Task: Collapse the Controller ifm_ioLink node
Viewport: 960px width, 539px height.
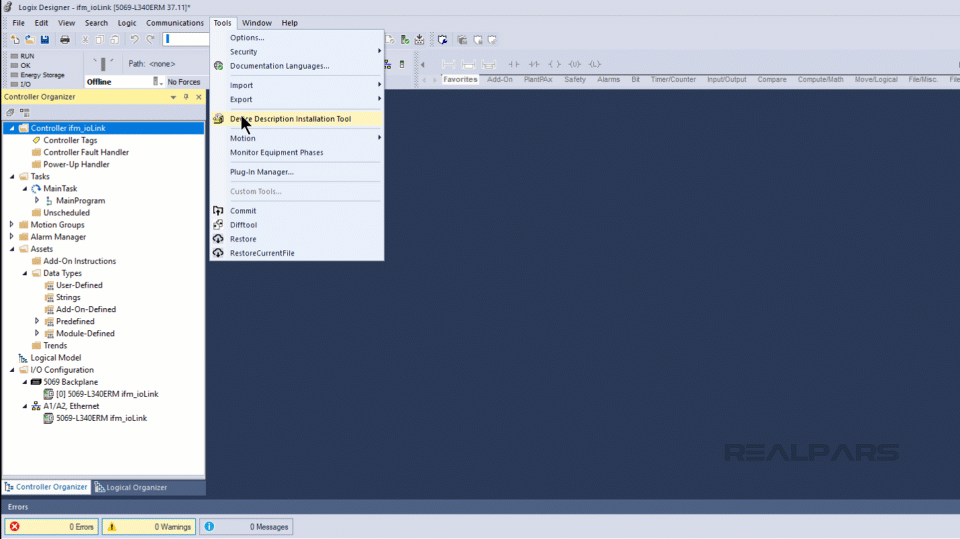Action: pyautogui.click(x=12, y=128)
